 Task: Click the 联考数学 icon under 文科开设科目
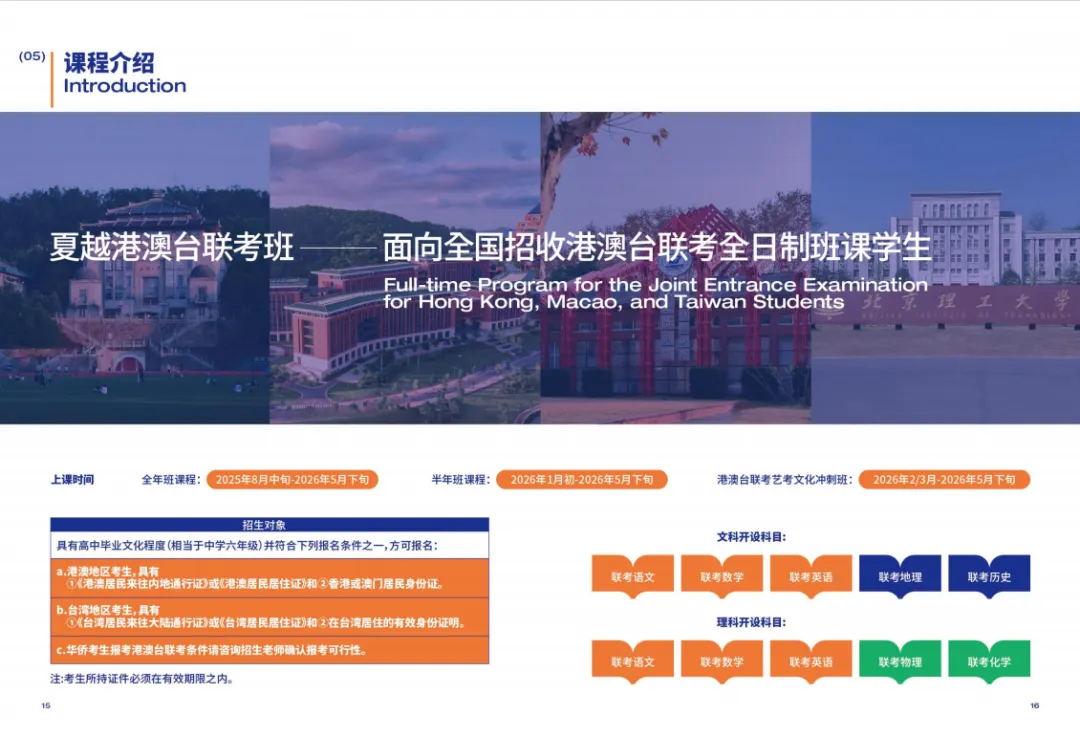tap(722, 576)
